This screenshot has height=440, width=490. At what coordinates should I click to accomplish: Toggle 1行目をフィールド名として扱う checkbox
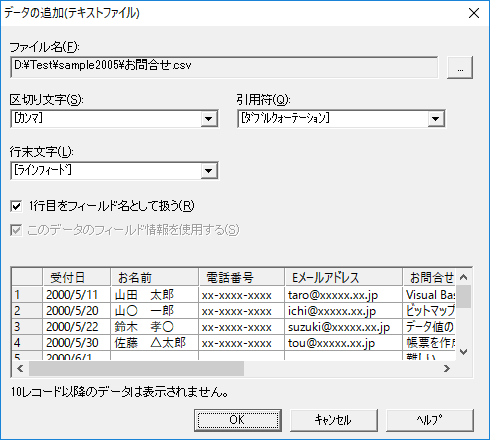coord(16,206)
